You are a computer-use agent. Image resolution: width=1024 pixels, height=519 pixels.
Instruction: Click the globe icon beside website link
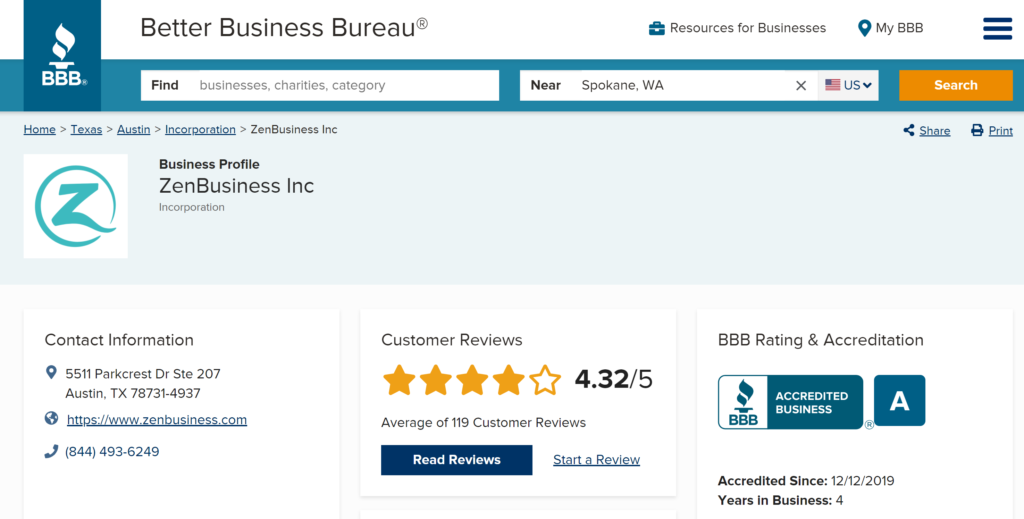pyautogui.click(x=51, y=418)
